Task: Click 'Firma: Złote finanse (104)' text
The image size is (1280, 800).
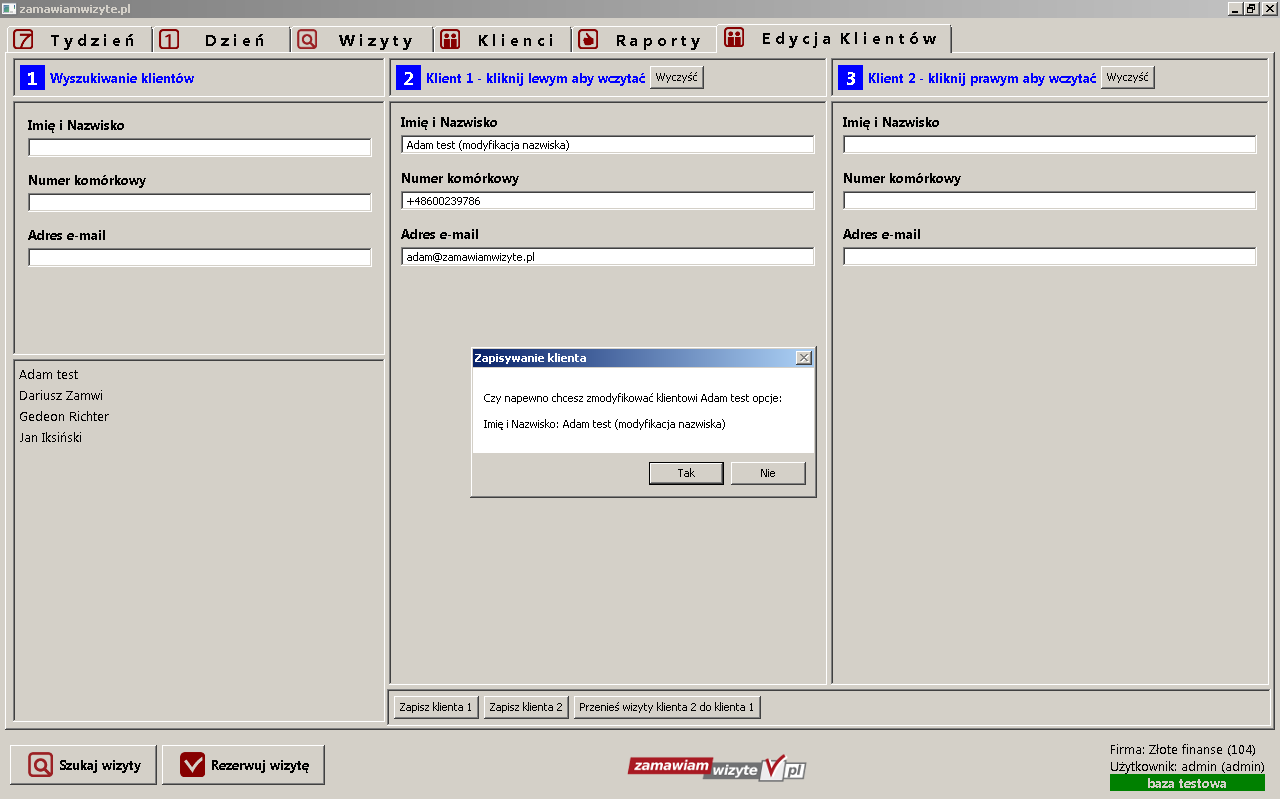Action: 1183,749
